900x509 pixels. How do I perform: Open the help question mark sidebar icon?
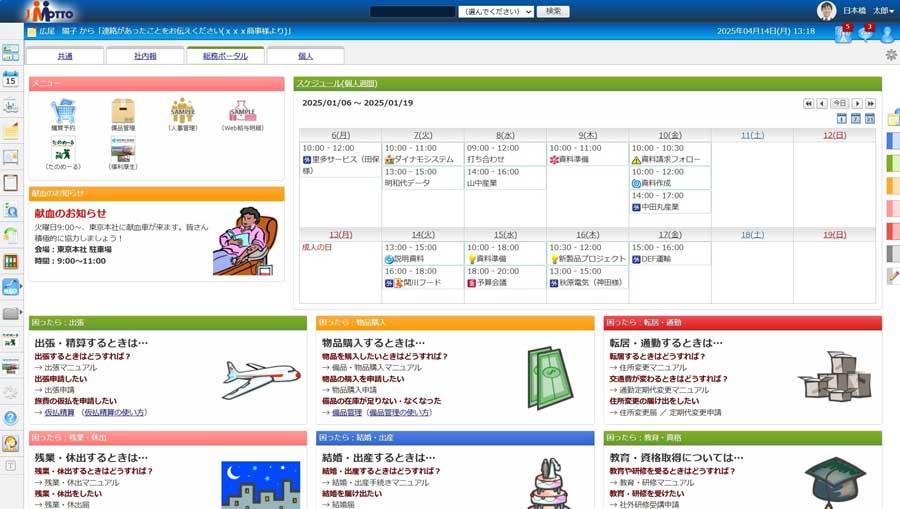pos(11,418)
